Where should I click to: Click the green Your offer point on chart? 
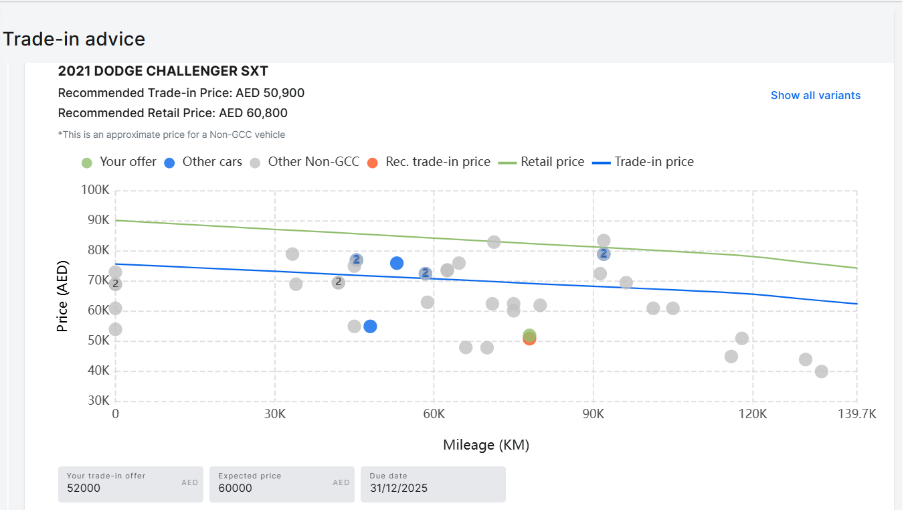(529, 335)
